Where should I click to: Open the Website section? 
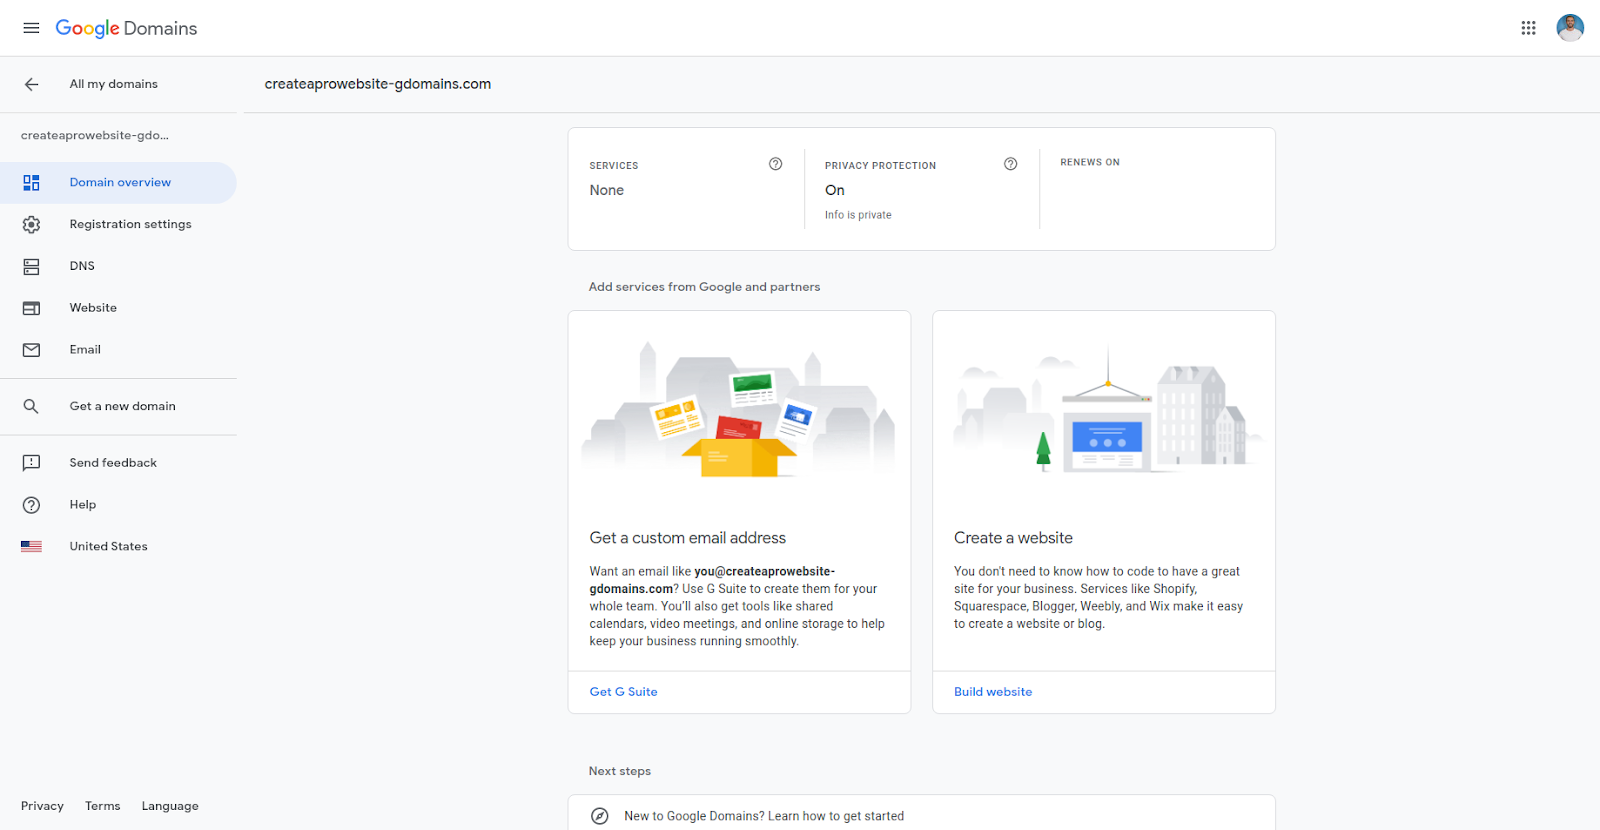(118, 309)
